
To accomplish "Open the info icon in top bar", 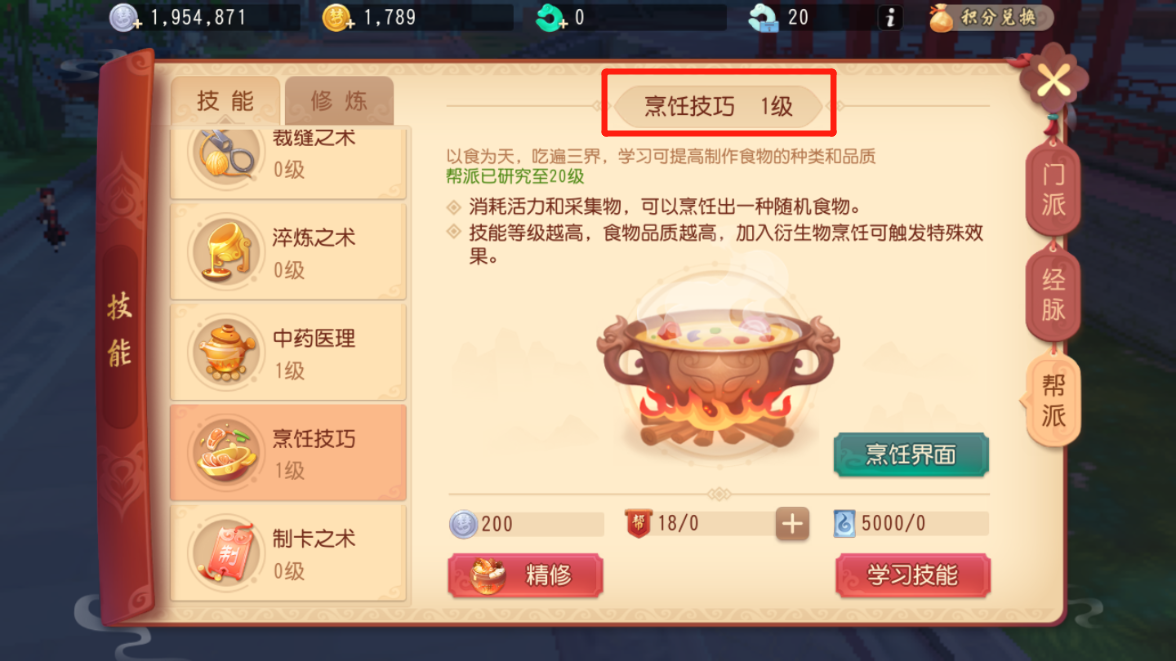I will pyautogui.click(x=890, y=17).
